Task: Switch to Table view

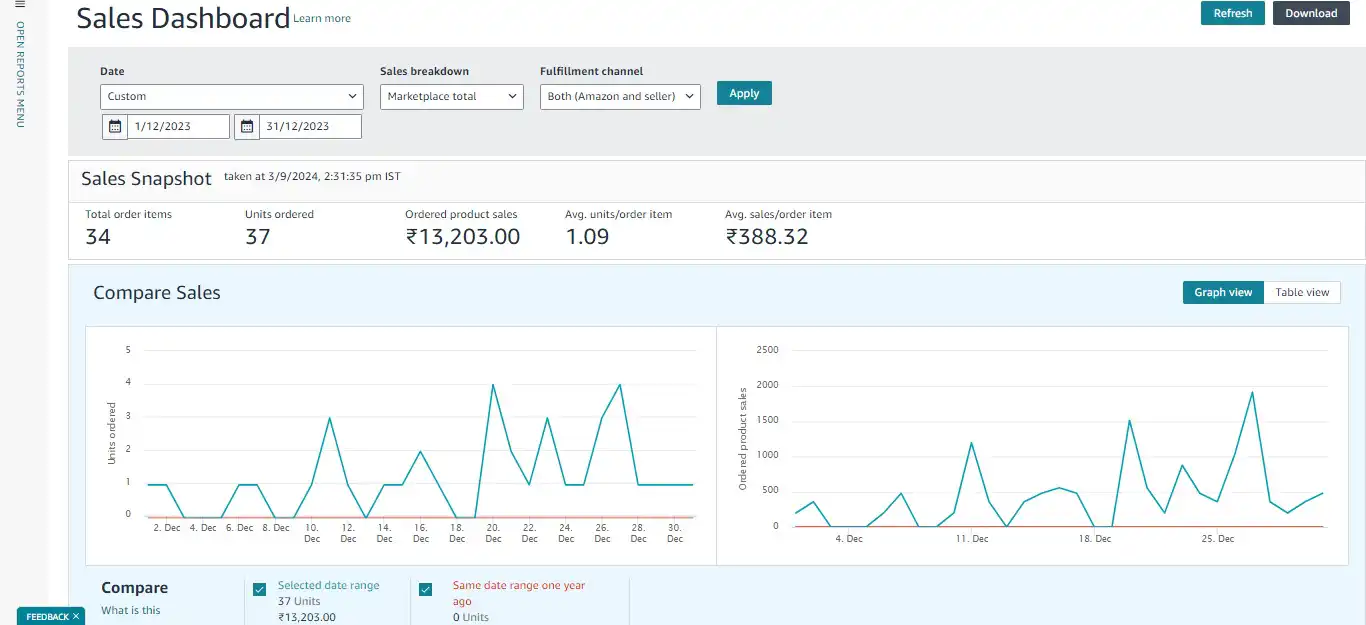Action: pos(1302,292)
